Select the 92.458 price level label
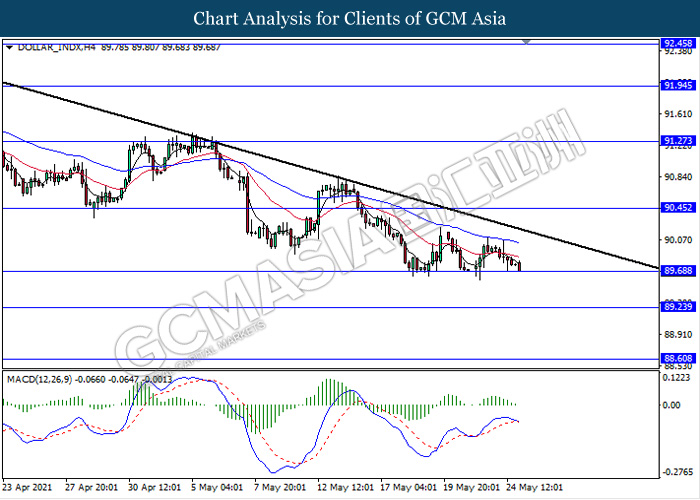This screenshot has height=500, width=700. point(678,43)
